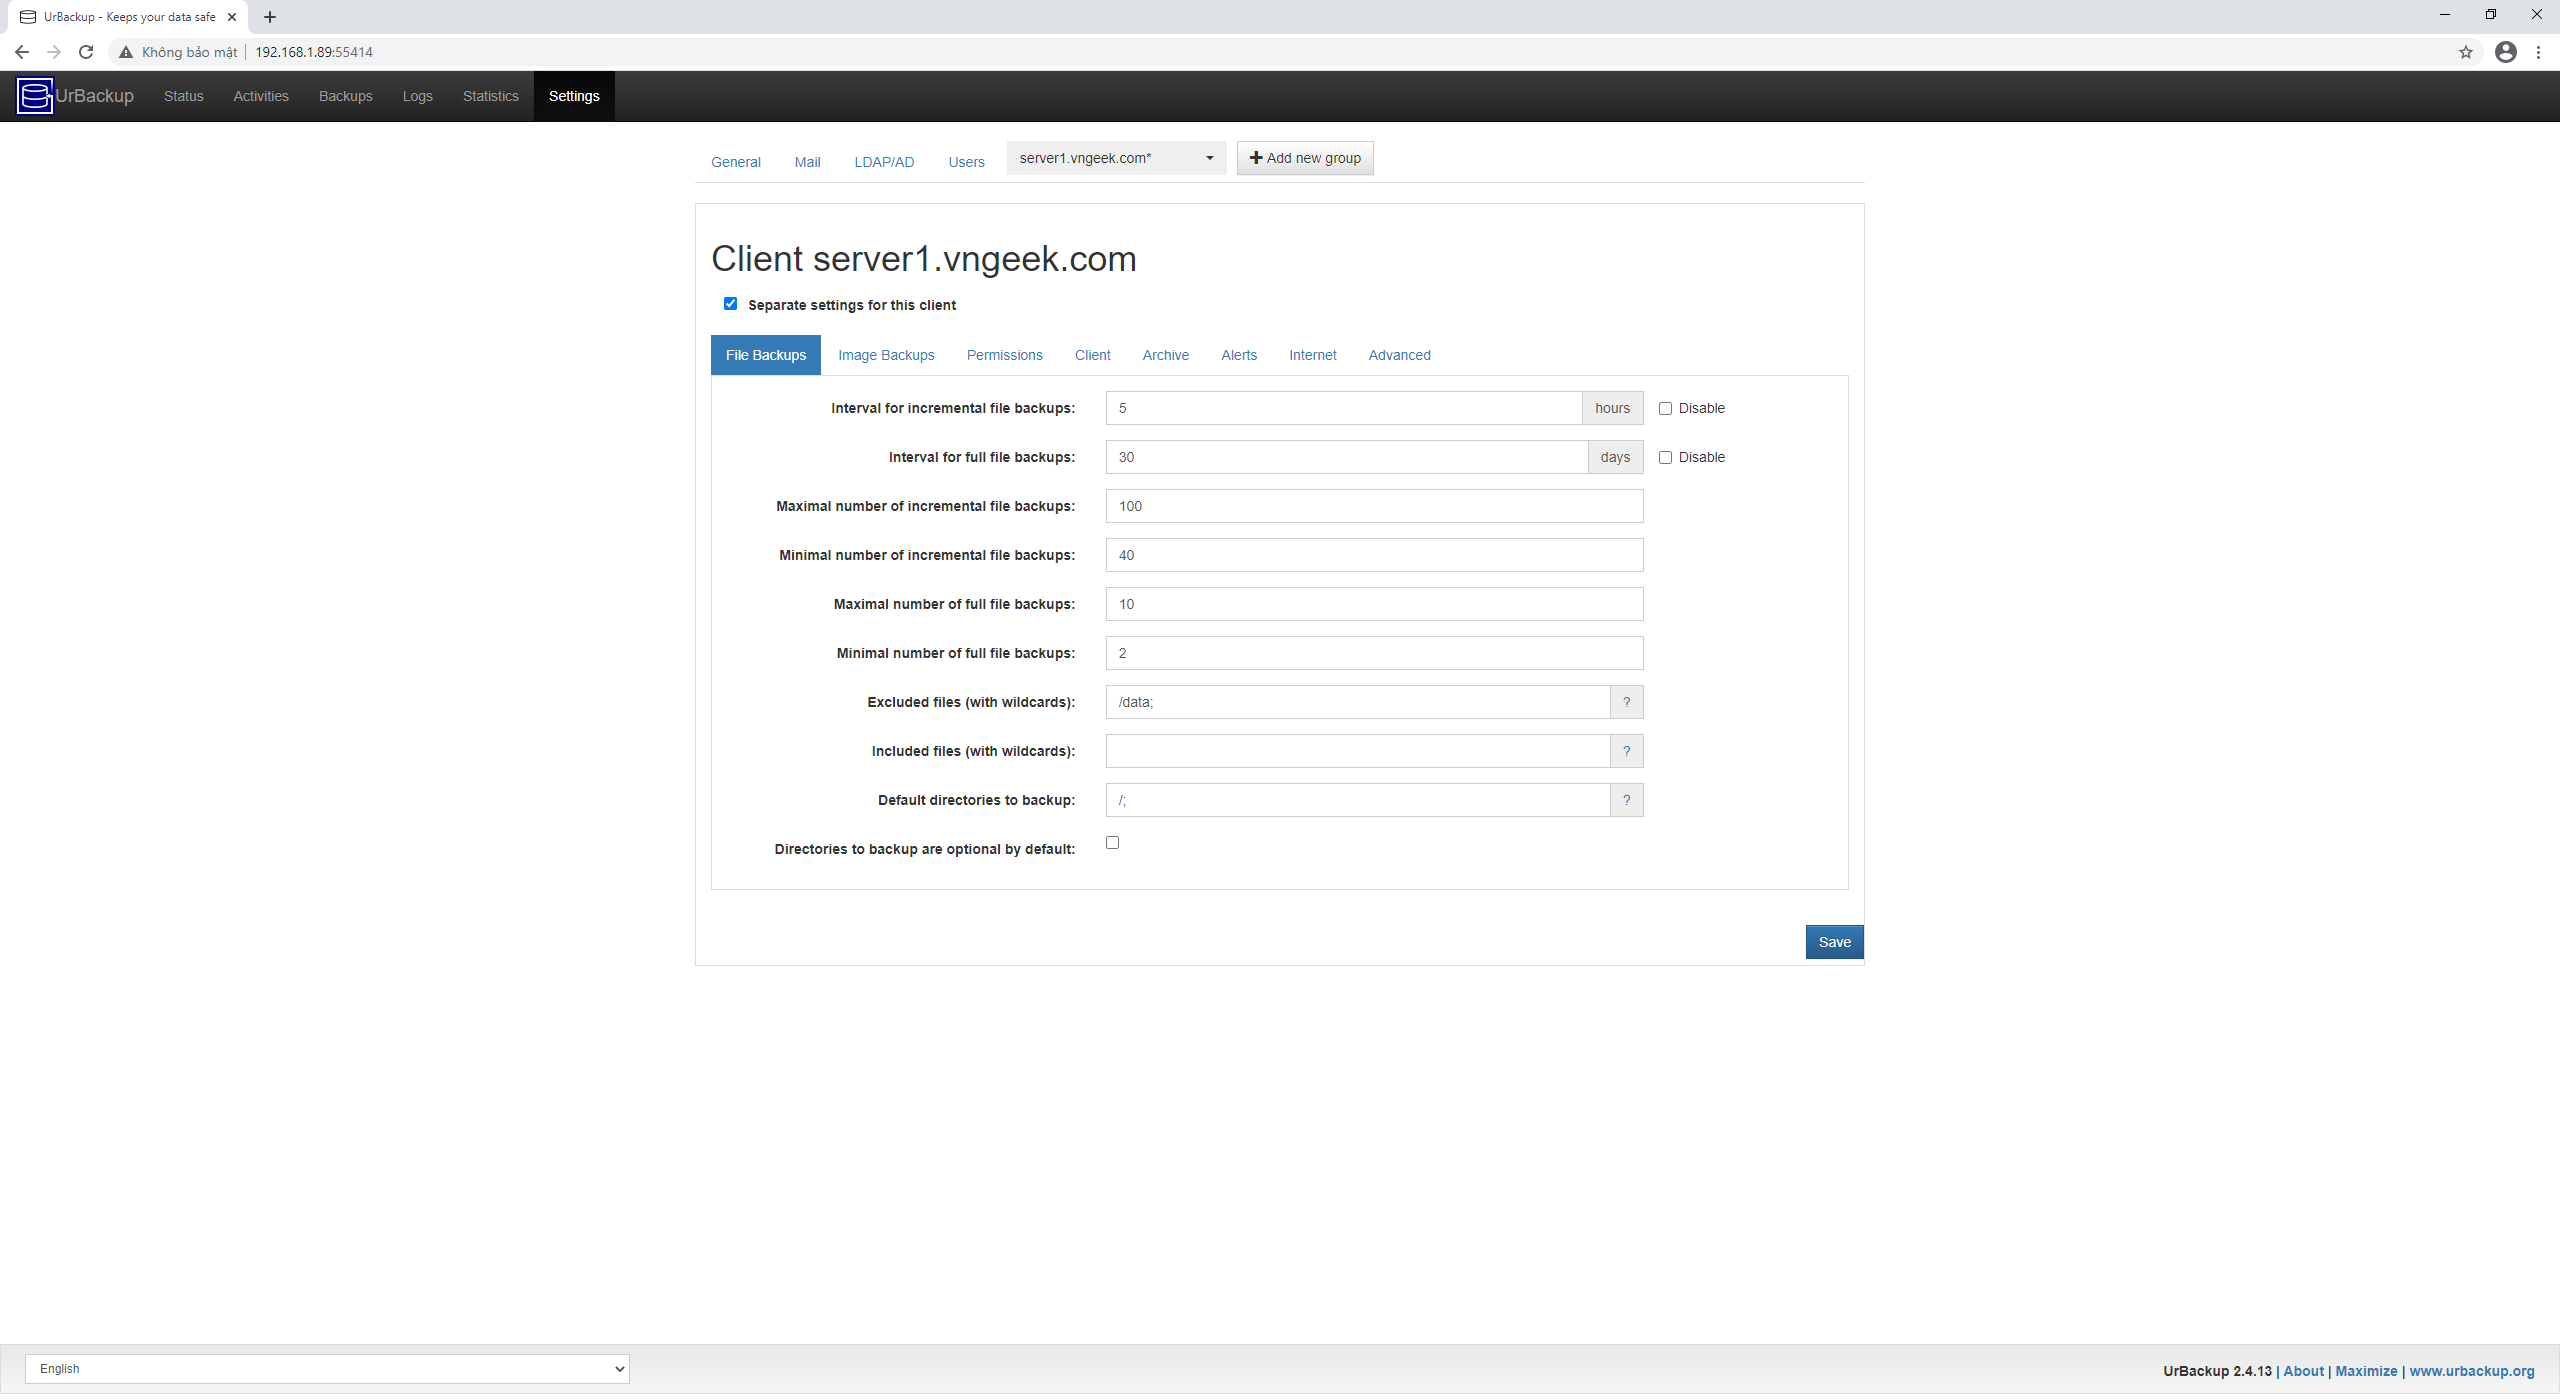The image size is (2560, 1400).
Task: Visit www.urbackup.org link
Action: pos(2472,1371)
